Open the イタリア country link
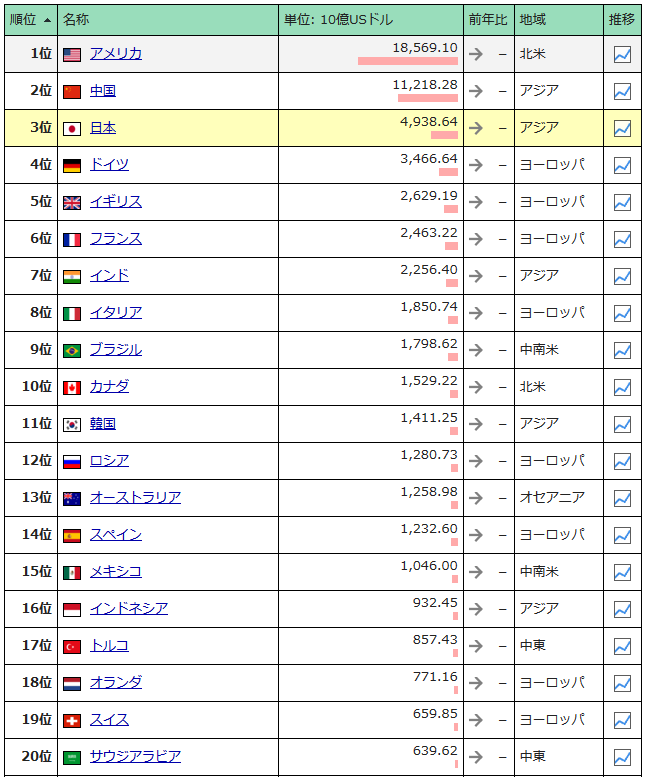This screenshot has height=777, width=645. click(x=116, y=313)
